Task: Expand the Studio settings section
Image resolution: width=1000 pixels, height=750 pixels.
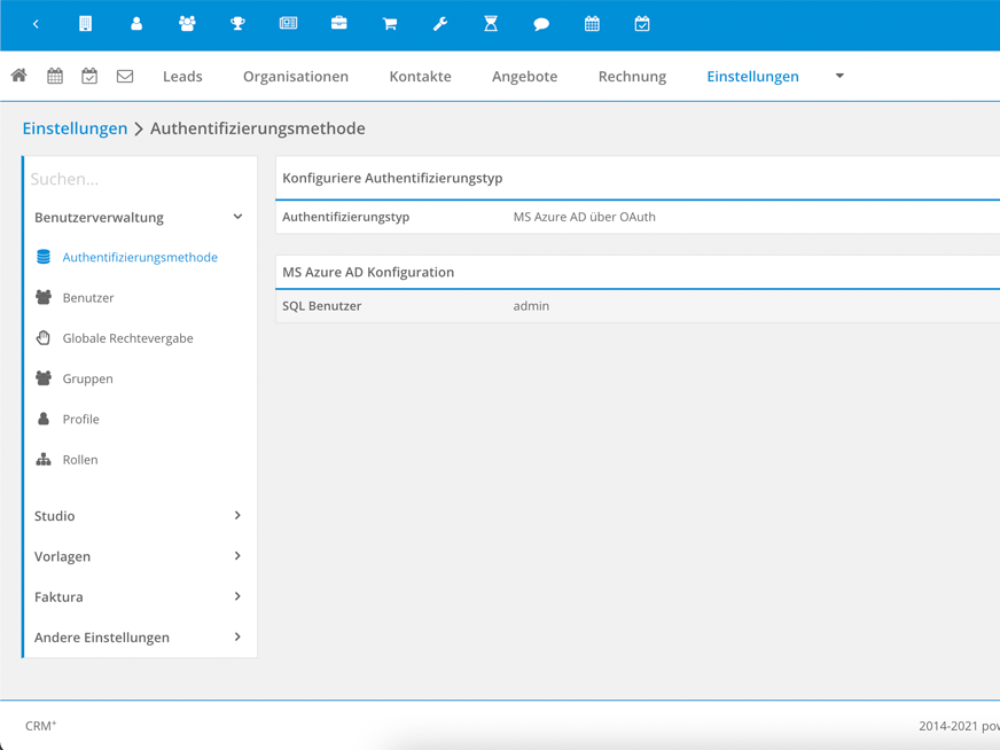Action: tap(237, 516)
